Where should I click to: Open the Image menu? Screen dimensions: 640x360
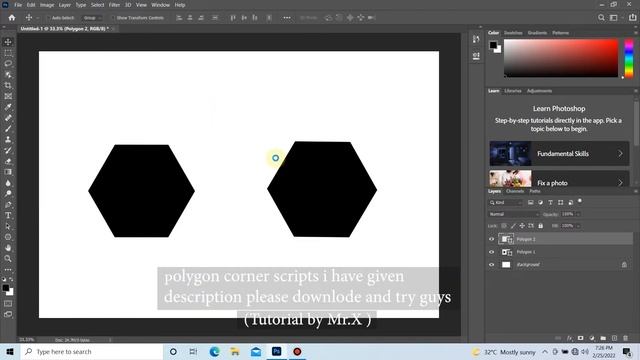(x=47, y=5)
